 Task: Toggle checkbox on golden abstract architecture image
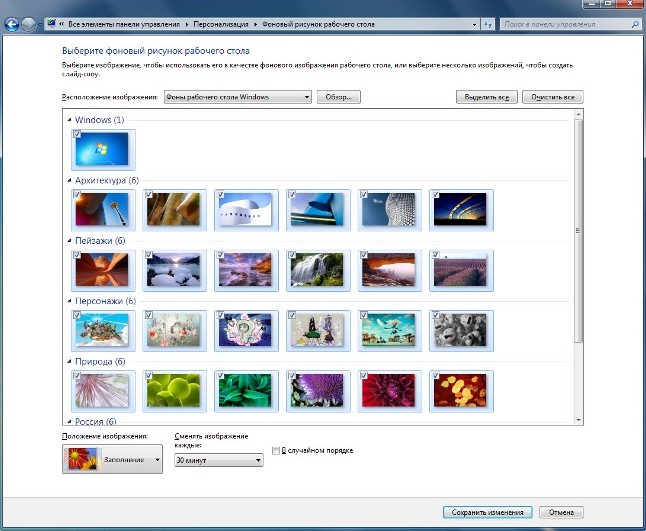click(x=149, y=194)
